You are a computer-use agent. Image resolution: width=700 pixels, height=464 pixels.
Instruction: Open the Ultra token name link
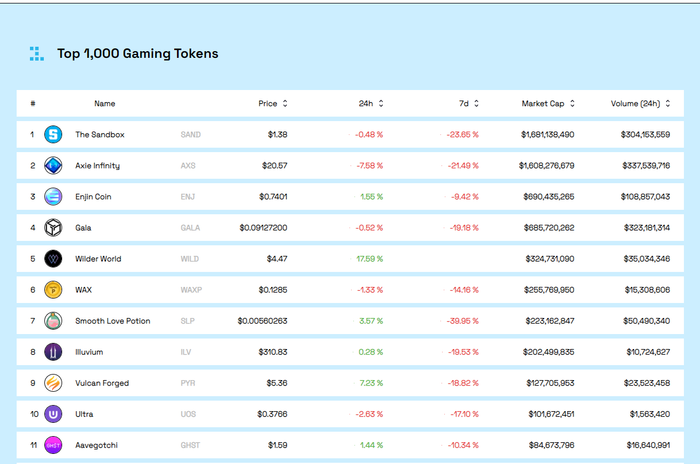coord(84,414)
